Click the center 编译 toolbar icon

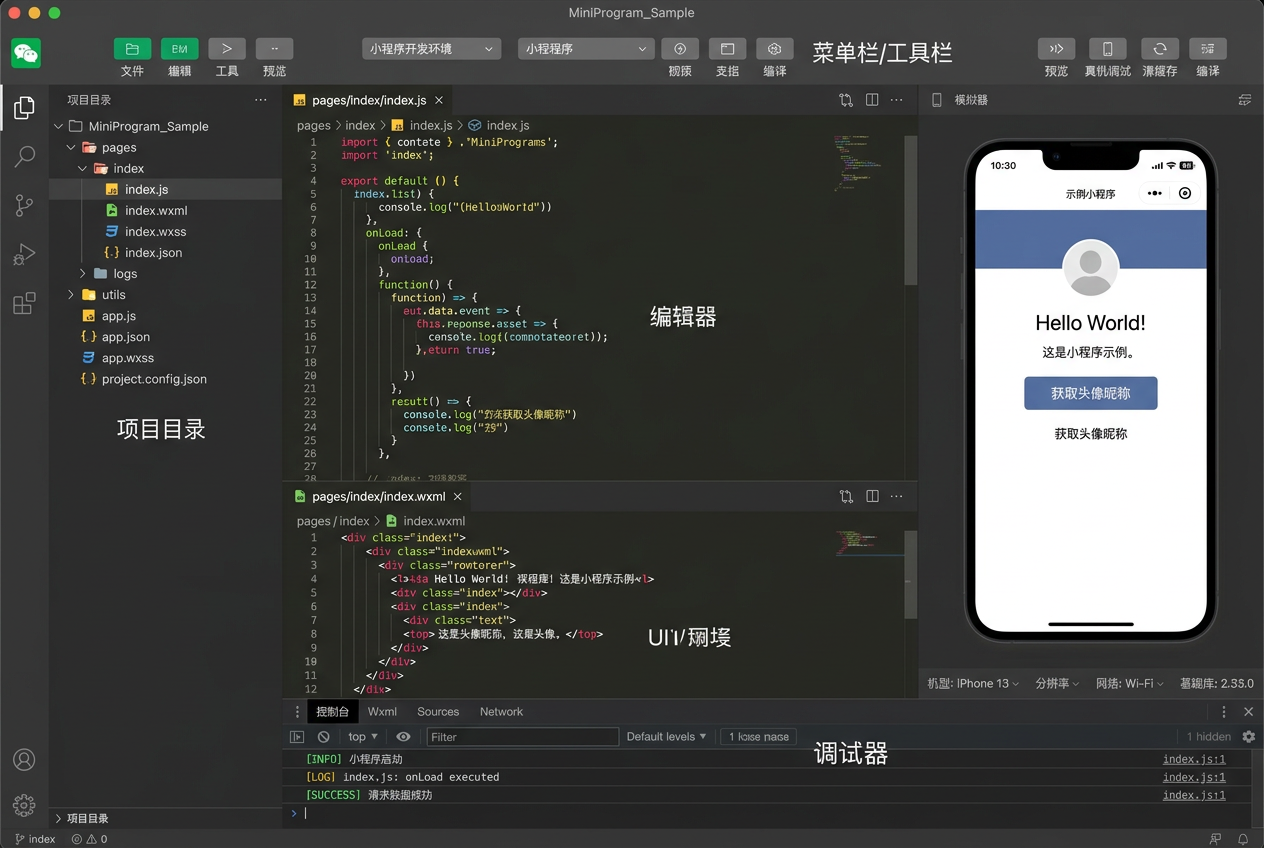tap(774, 49)
